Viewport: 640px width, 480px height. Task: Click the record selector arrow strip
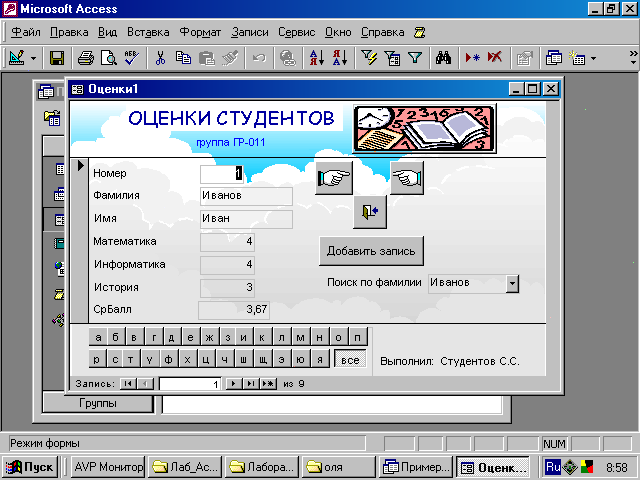click(80, 240)
